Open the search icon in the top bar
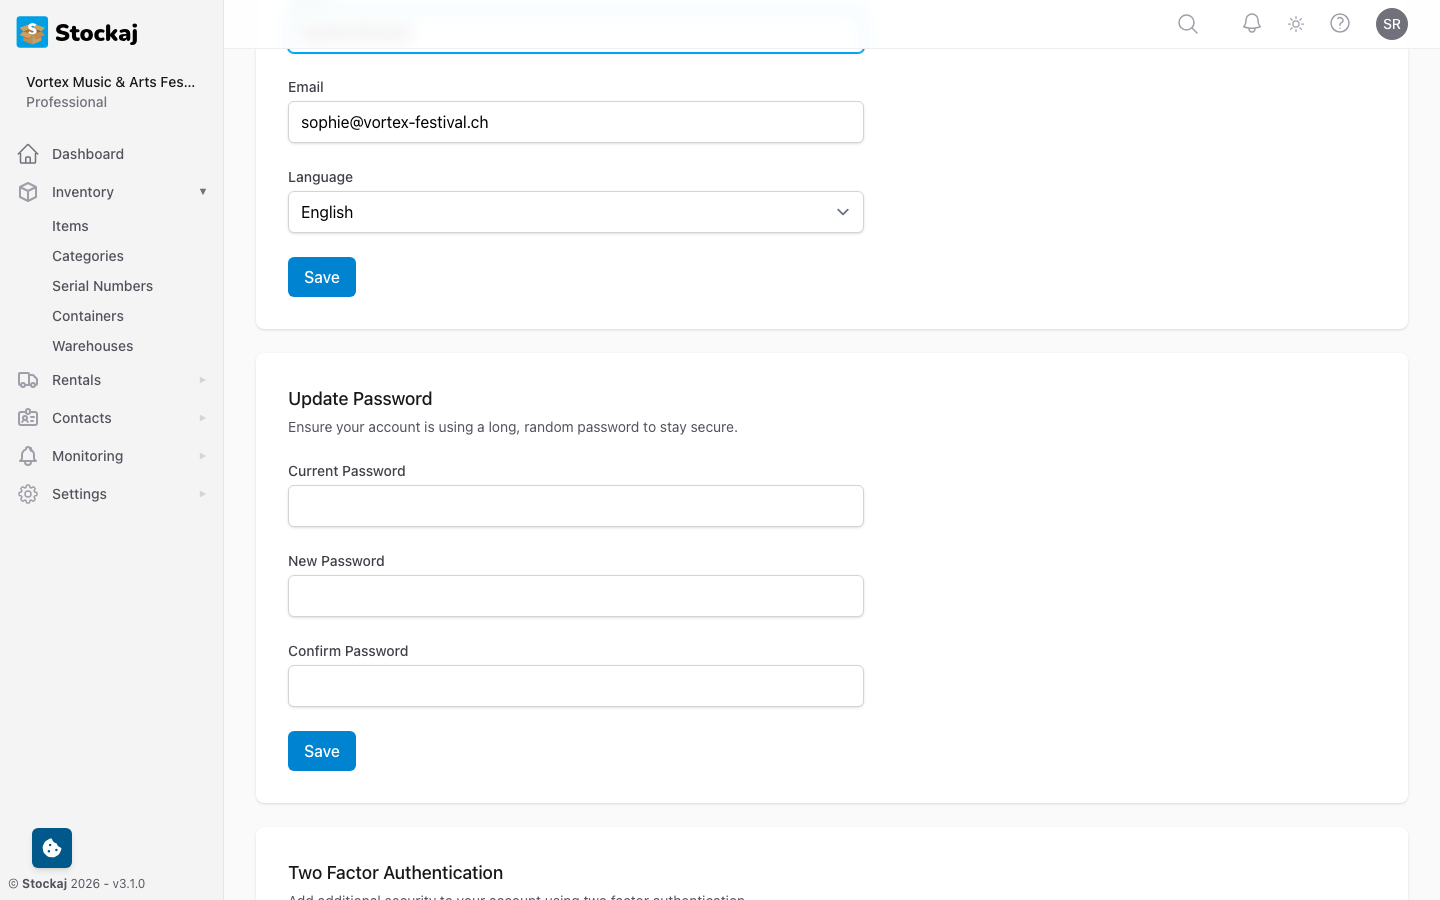The height and width of the screenshot is (900, 1440). coord(1187,23)
